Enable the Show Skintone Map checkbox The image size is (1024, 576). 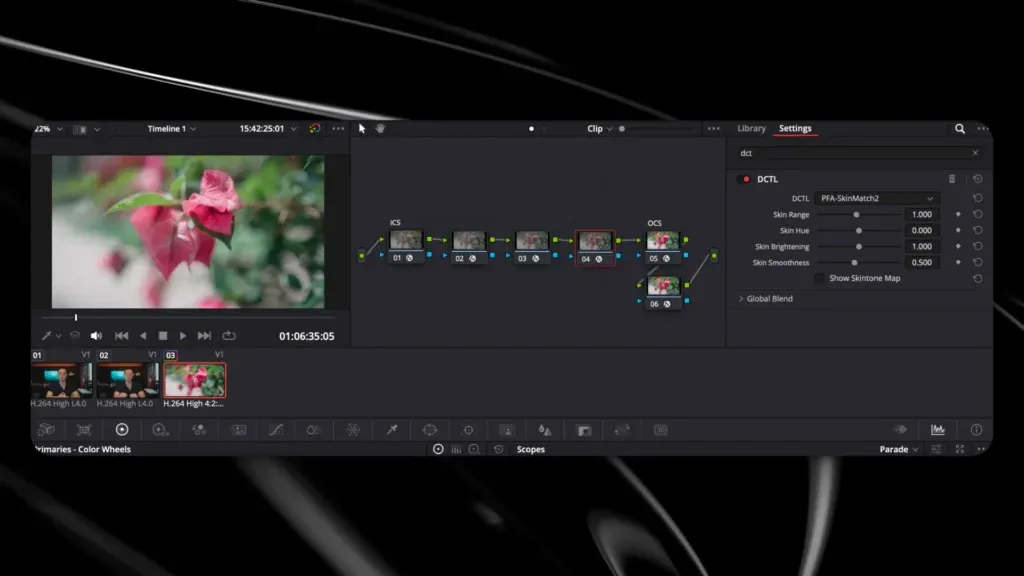click(819, 278)
